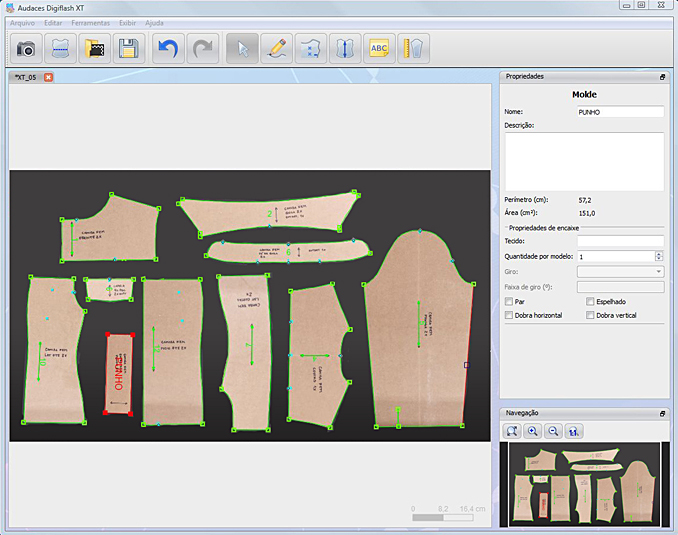Click the fit-to-window zoom icon

(512, 431)
